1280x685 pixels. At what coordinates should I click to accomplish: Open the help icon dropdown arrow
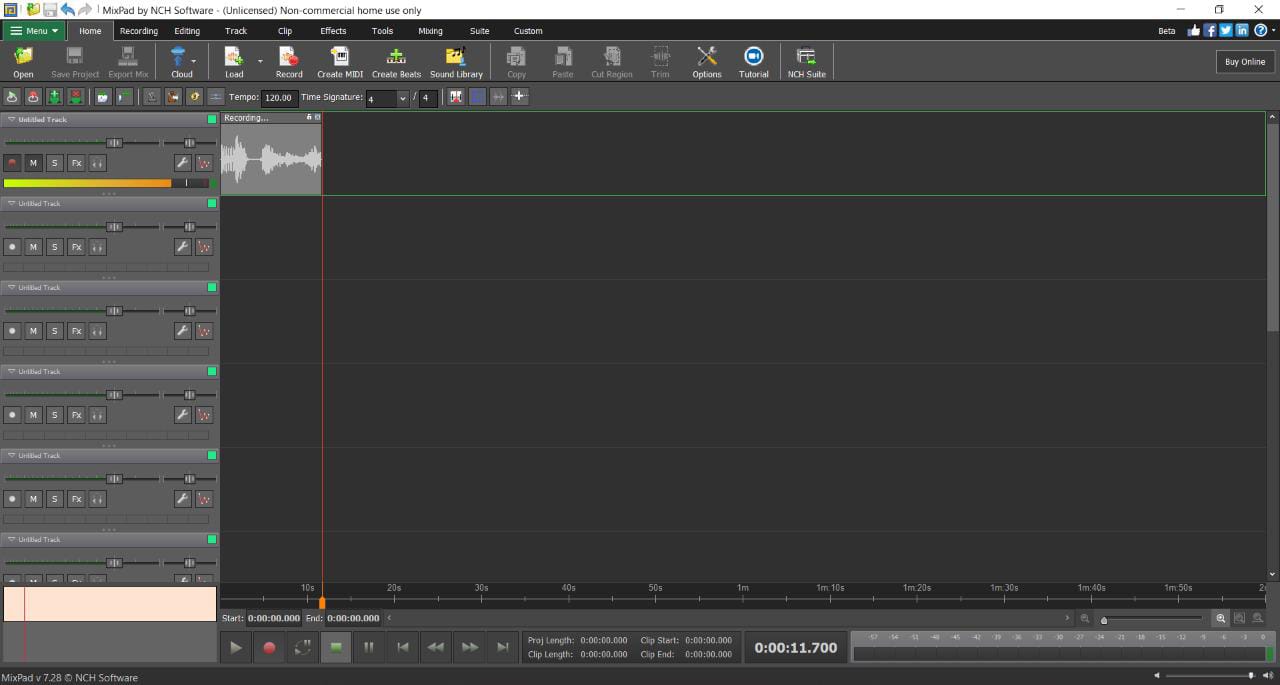(x=1273, y=31)
